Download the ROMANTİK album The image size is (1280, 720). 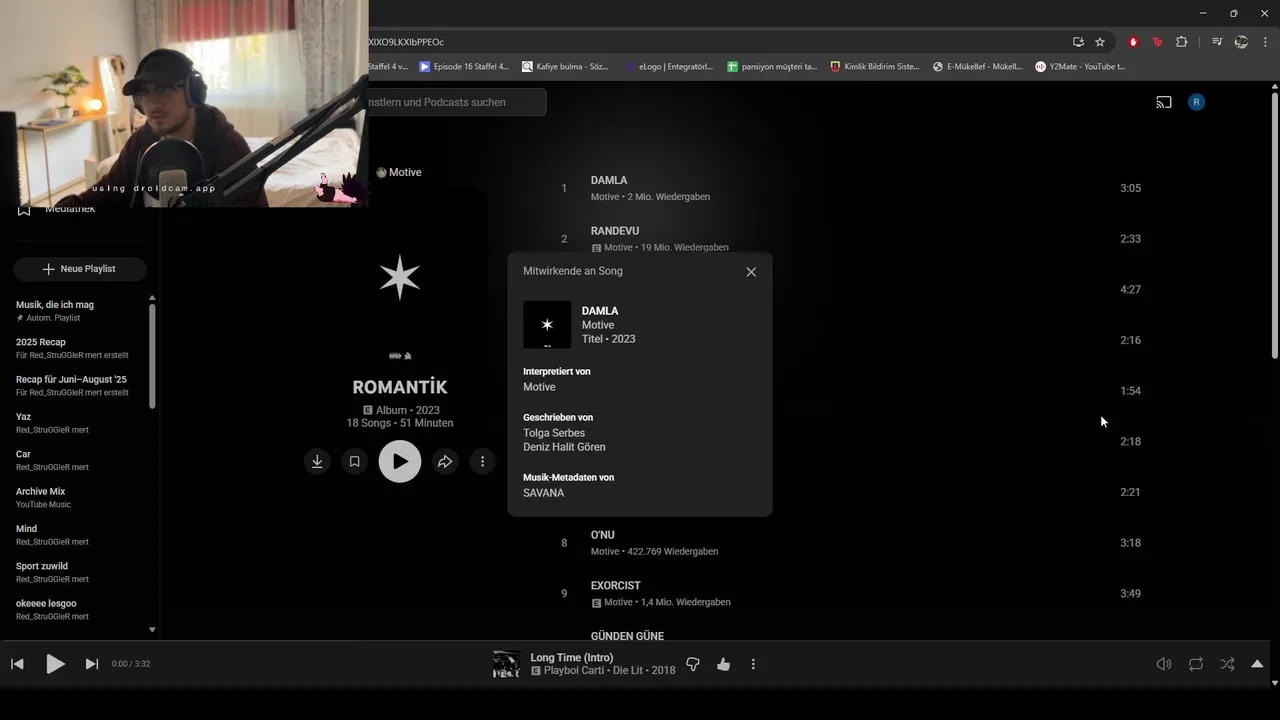click(x=317, y=461)
